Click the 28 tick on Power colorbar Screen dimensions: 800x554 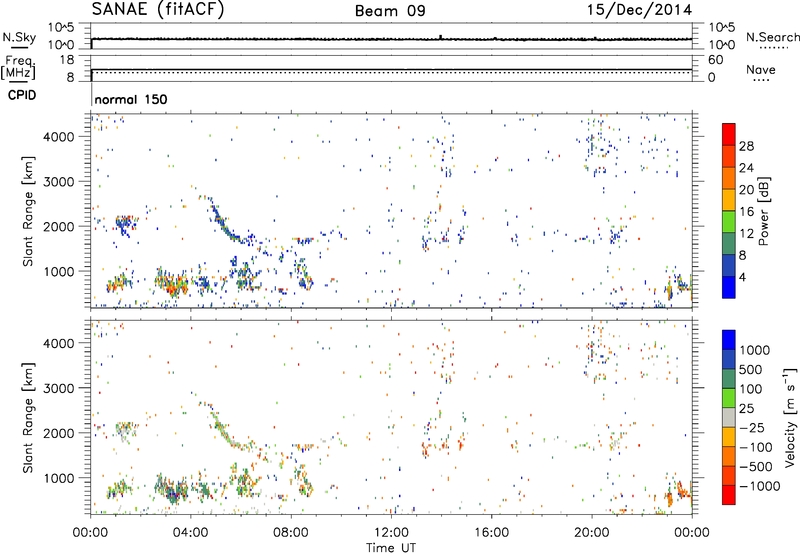(746, 146)
